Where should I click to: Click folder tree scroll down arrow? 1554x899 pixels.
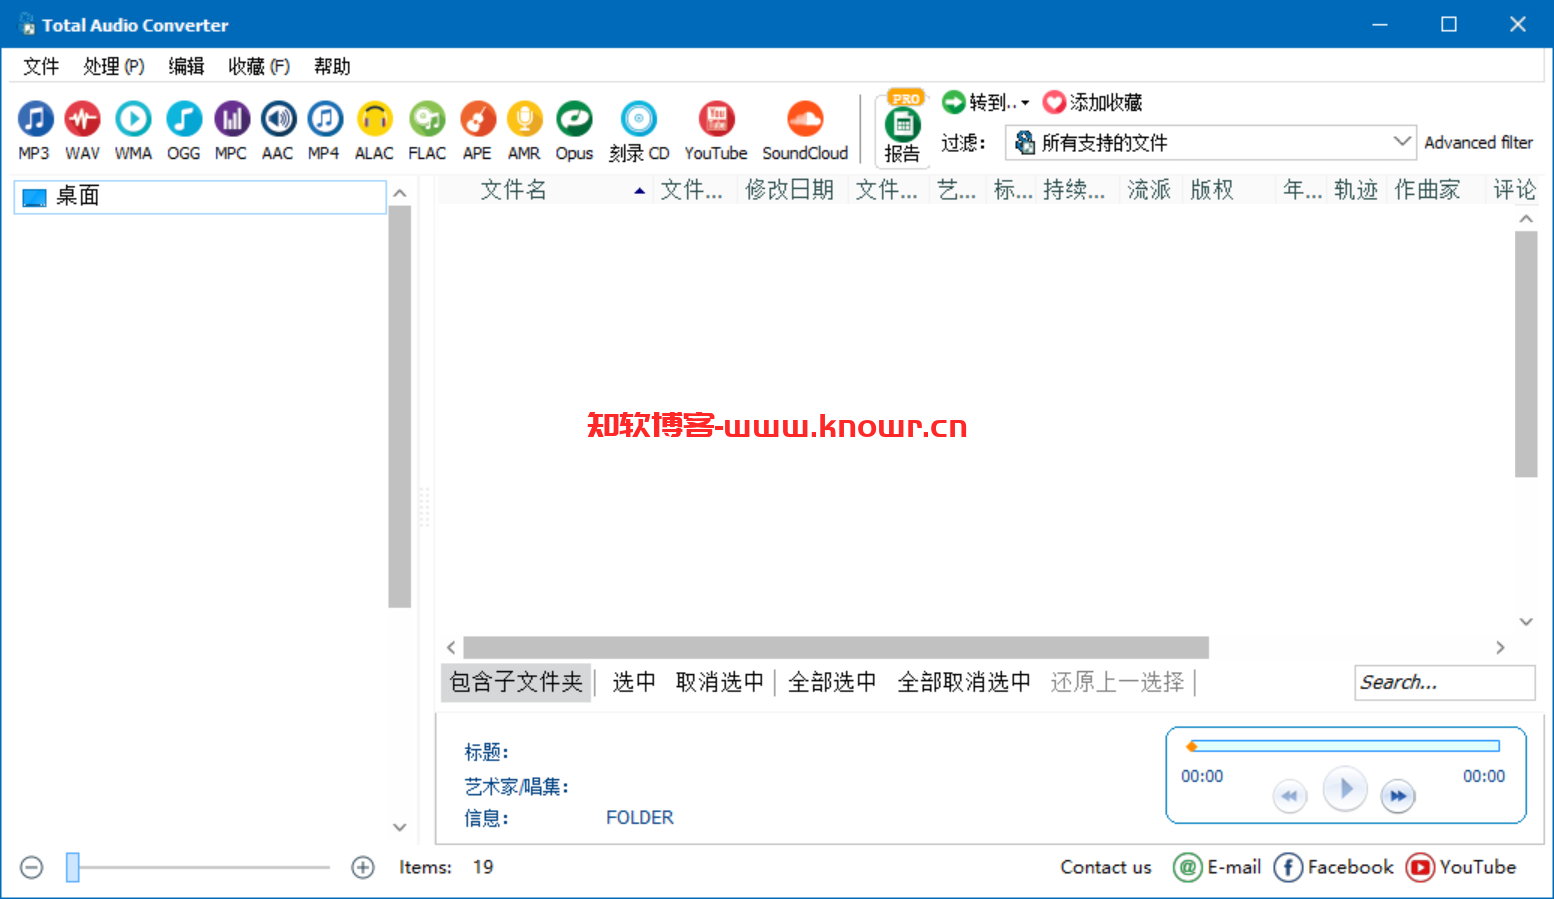(400, 827)
